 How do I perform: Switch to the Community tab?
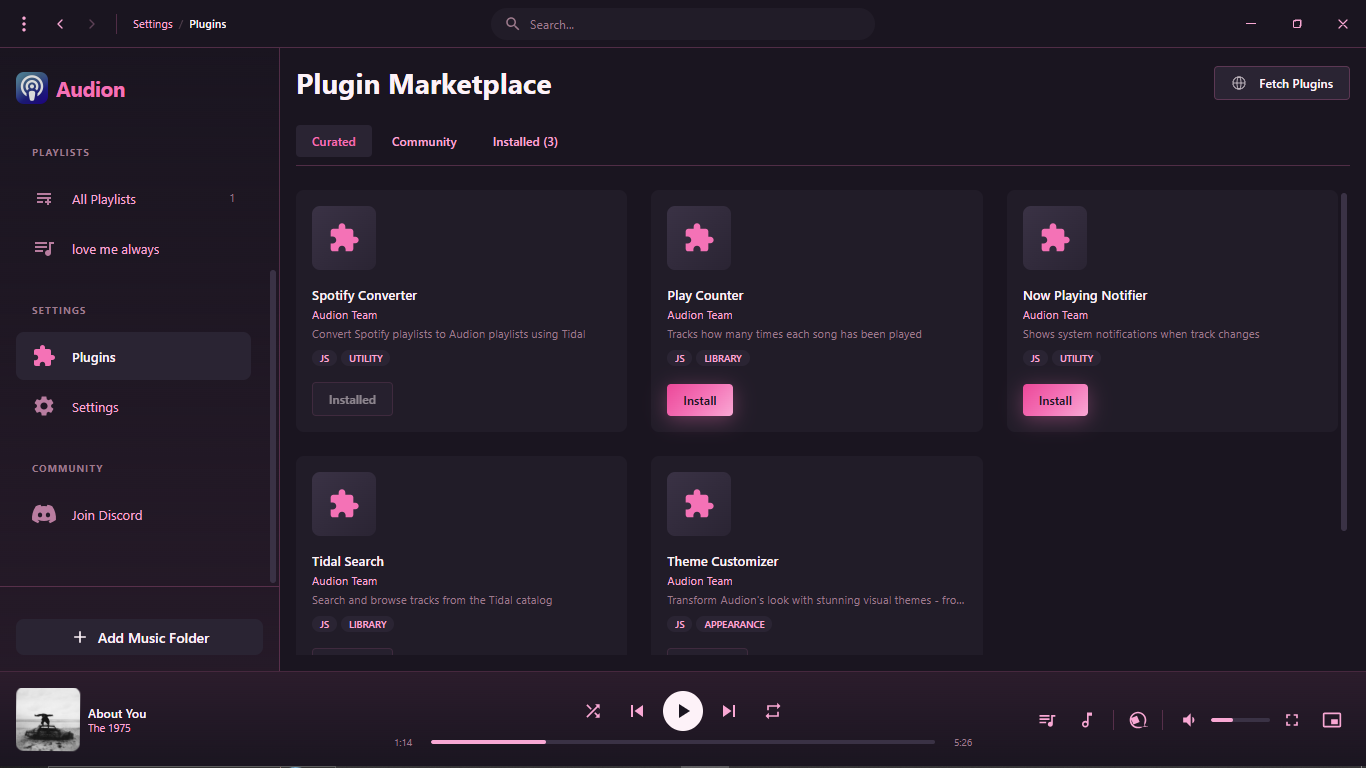tap(424, 141)
